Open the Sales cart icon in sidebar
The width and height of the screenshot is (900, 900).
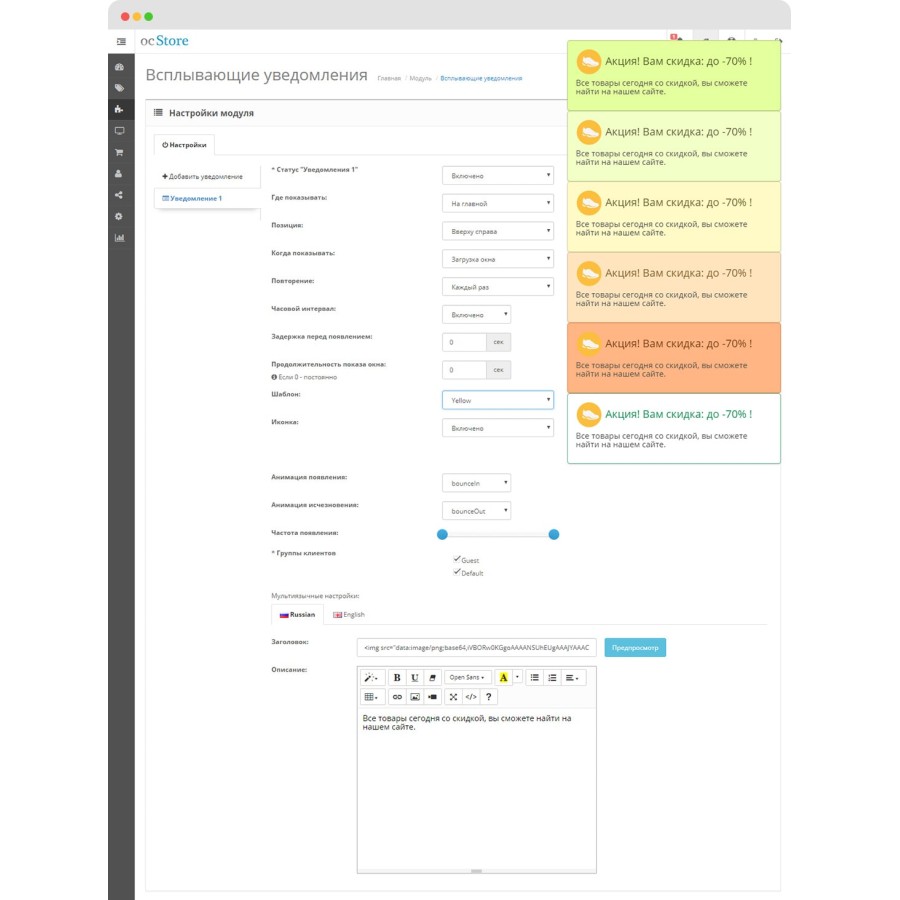(x=119, y=153)
